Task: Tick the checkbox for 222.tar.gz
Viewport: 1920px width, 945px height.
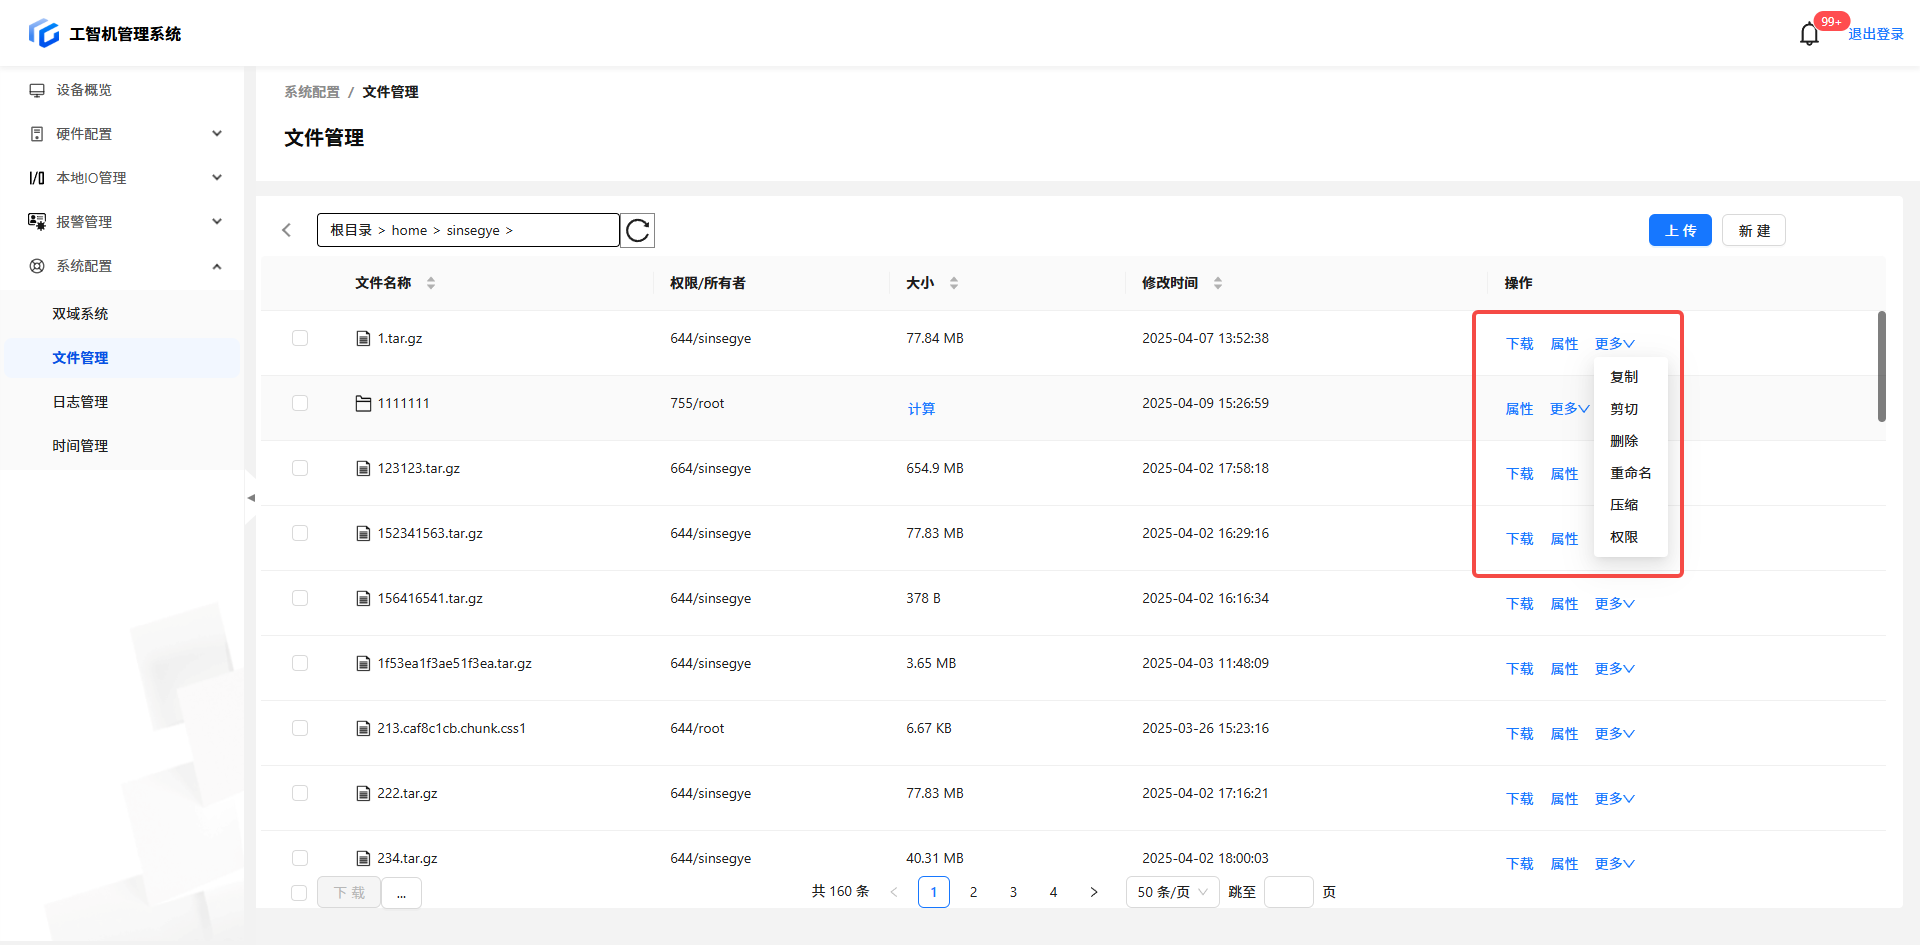Action: (300, 794)
